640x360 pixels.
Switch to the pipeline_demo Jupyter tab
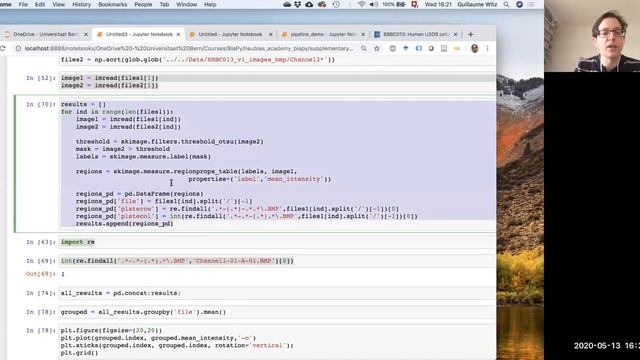click(322, 34)
